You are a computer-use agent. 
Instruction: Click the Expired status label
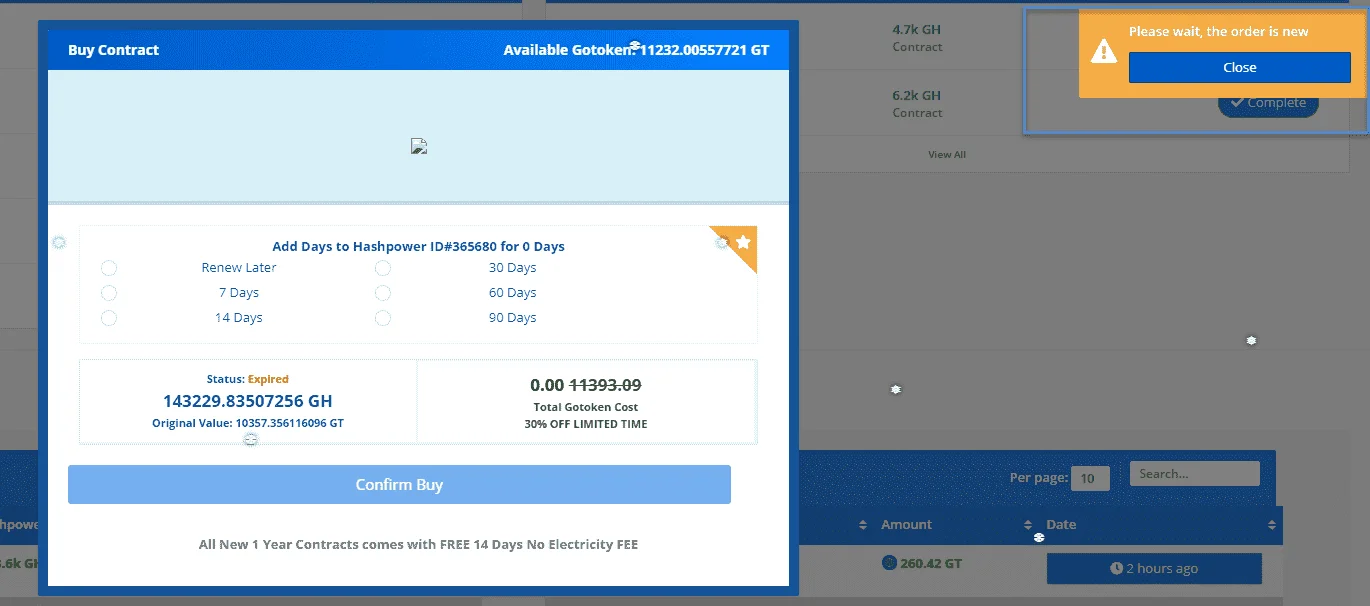pyautogui.click(x=268, y=379)
